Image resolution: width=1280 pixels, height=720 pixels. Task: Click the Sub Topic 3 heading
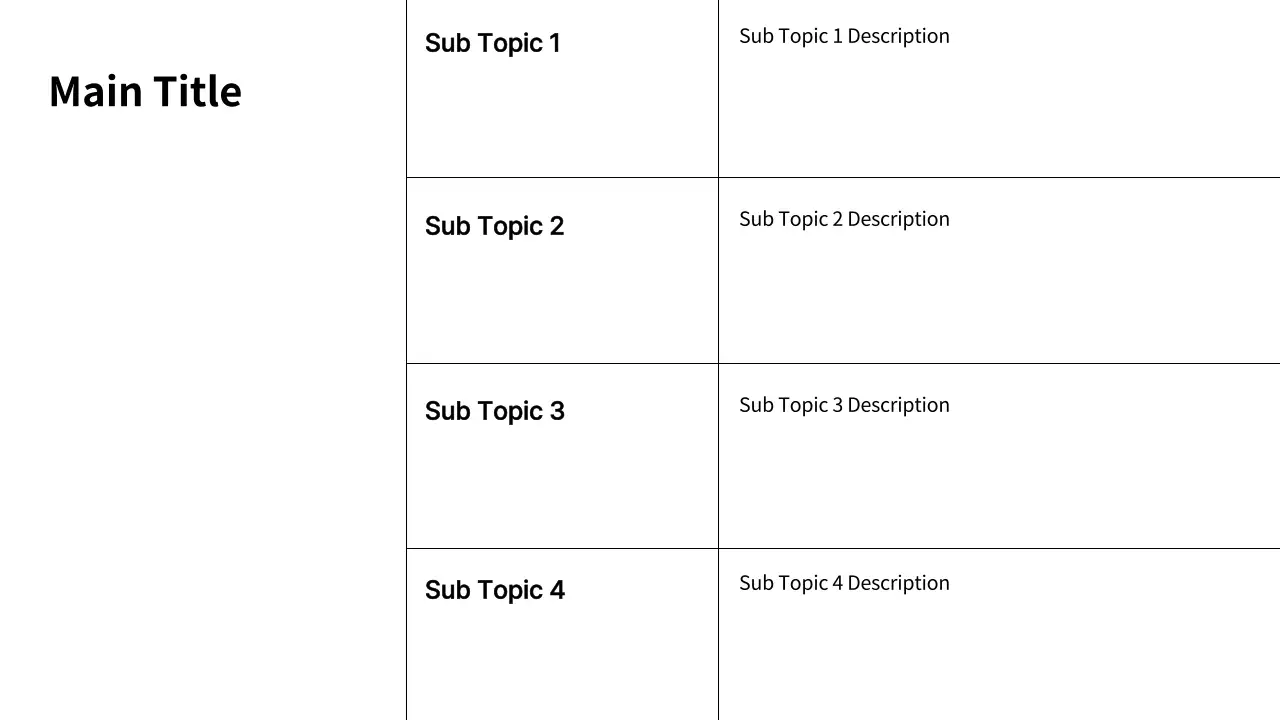[x=494, y=411]
